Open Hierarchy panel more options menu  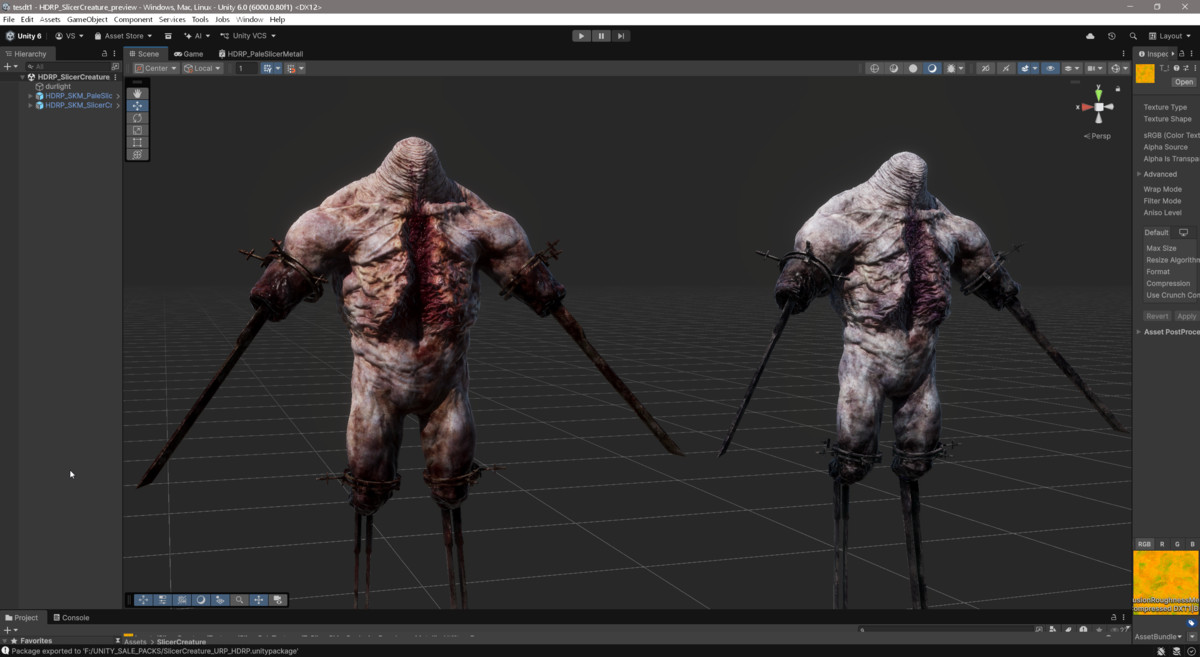point(117,54)
